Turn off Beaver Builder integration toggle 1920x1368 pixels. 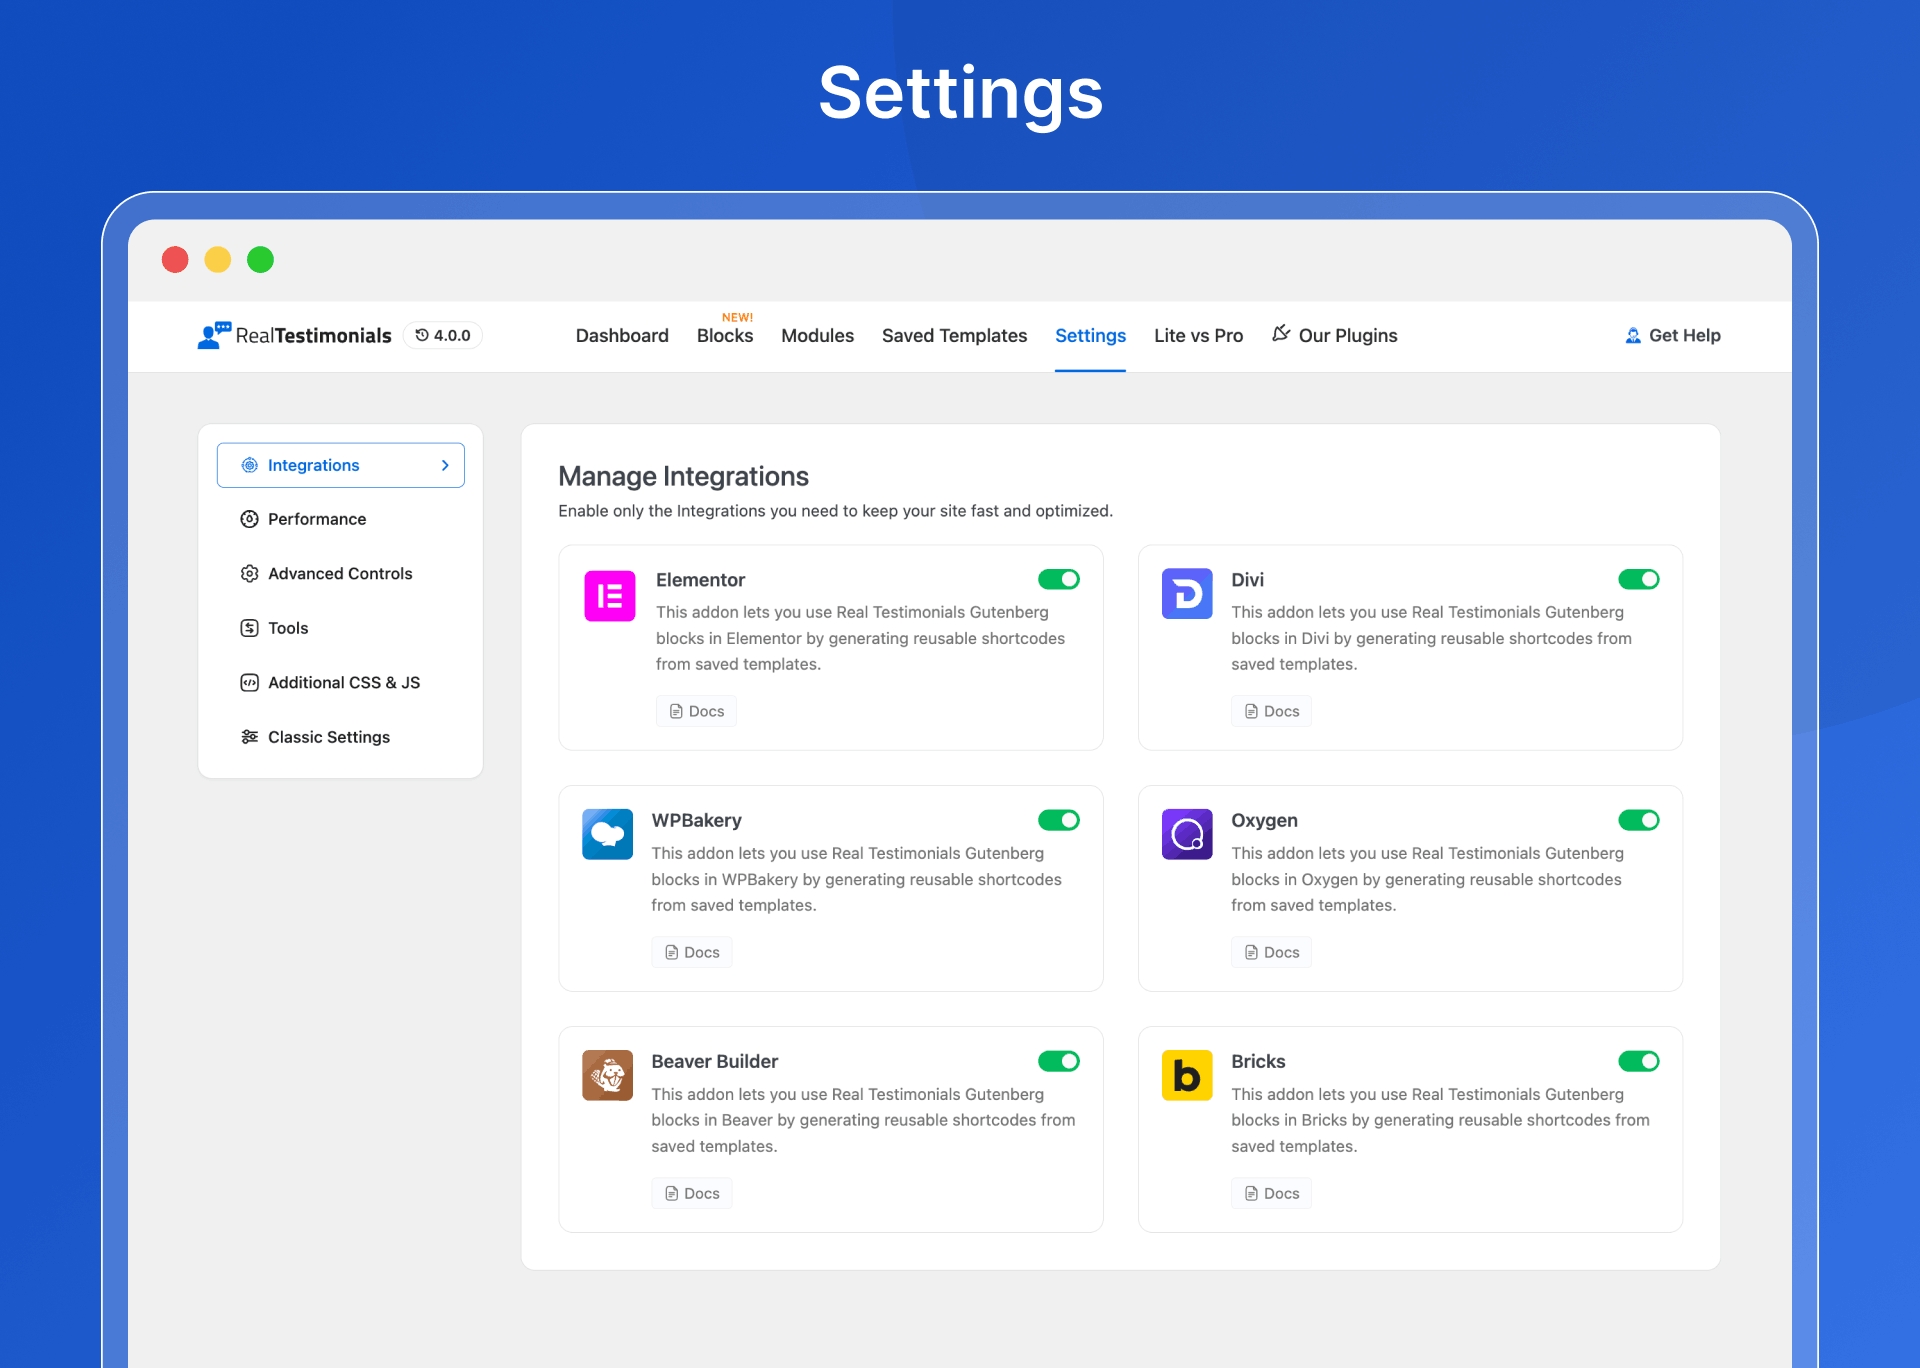tap(1059, 1061)
